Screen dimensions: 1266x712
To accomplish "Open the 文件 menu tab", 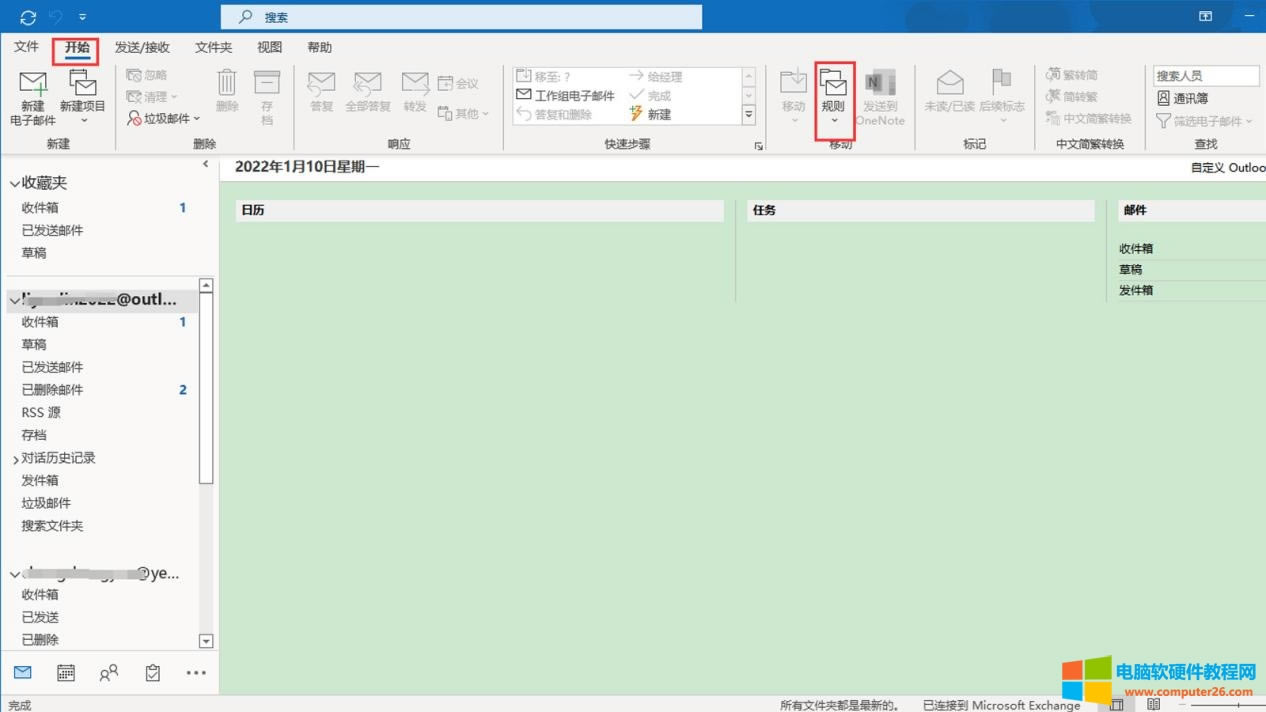I will pos(26,47).
